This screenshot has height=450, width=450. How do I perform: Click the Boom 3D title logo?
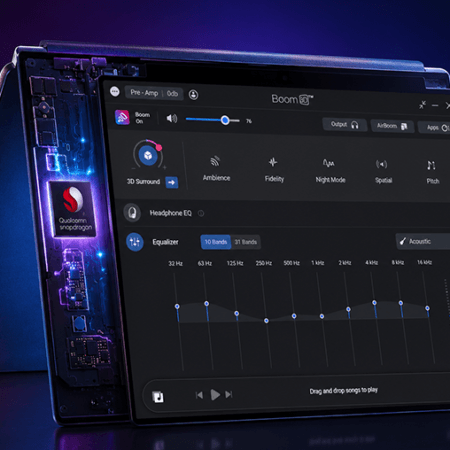[292, 99]
